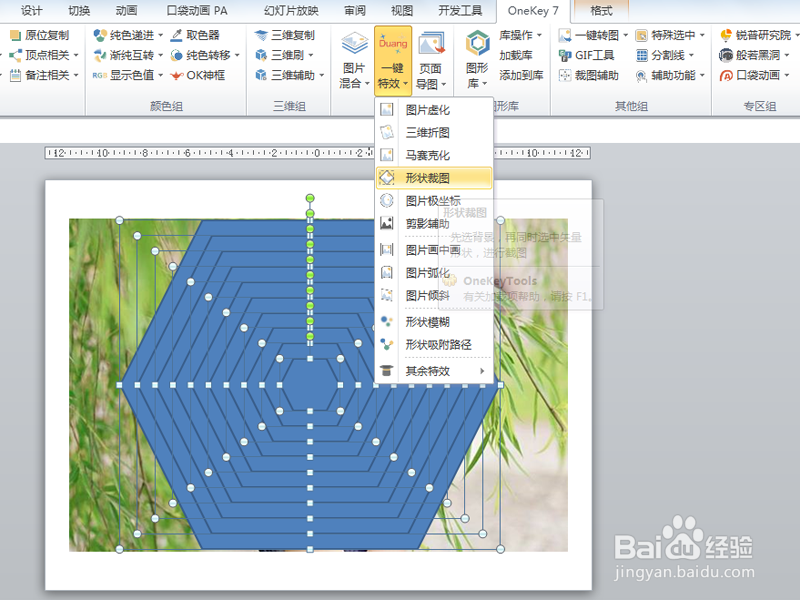
Task: Choose 形状吸附路径 menu item
Action: click(434, 344)
